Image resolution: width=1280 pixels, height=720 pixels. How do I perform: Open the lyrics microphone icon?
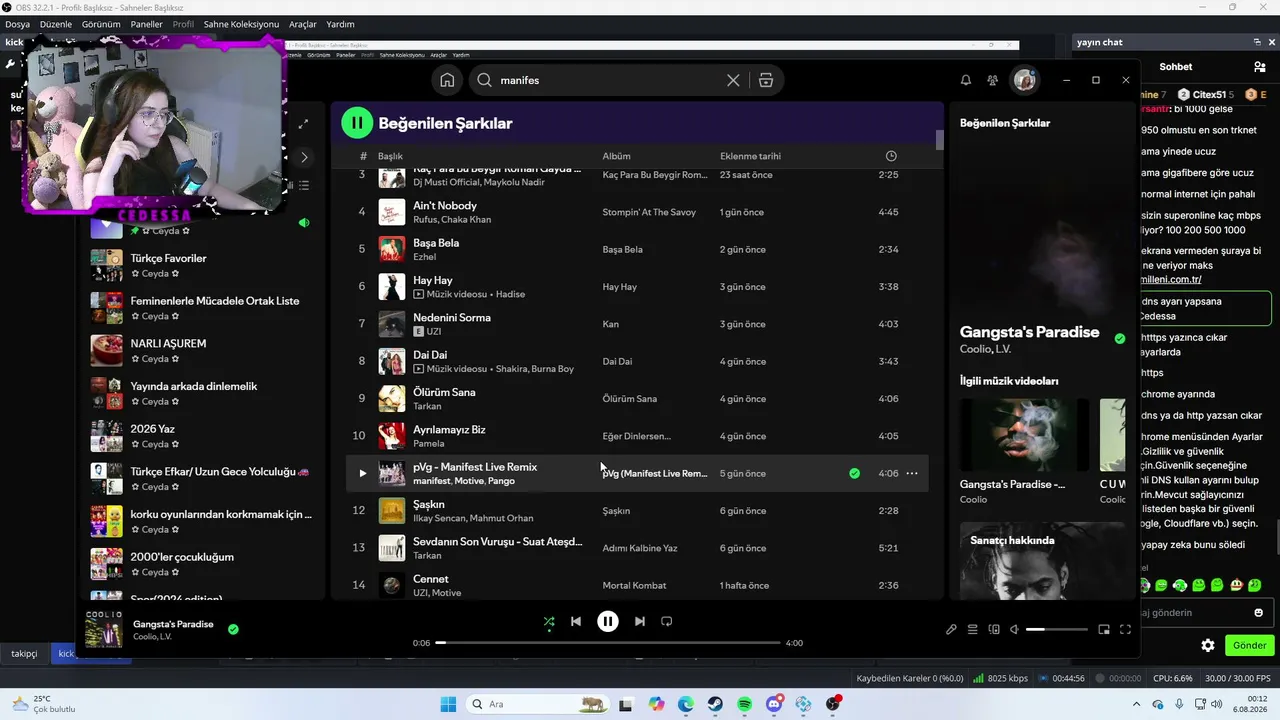pyautogui.click(x=951, y=629)
